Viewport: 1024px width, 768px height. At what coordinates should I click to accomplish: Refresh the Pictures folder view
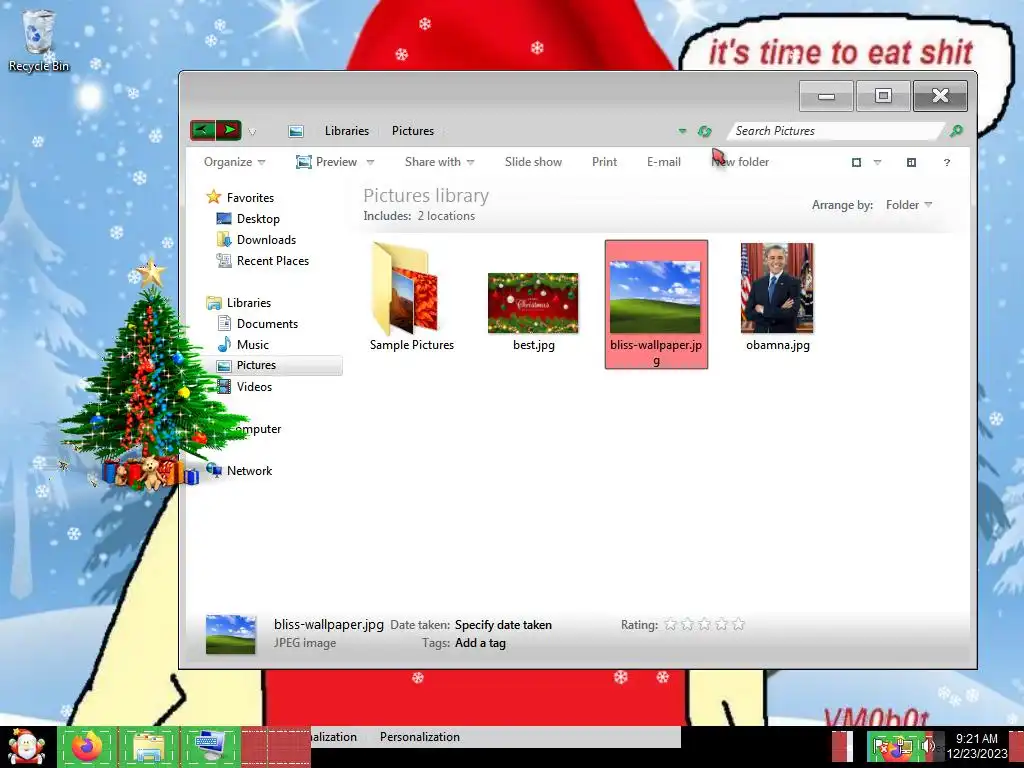click(x=704, y=131)
